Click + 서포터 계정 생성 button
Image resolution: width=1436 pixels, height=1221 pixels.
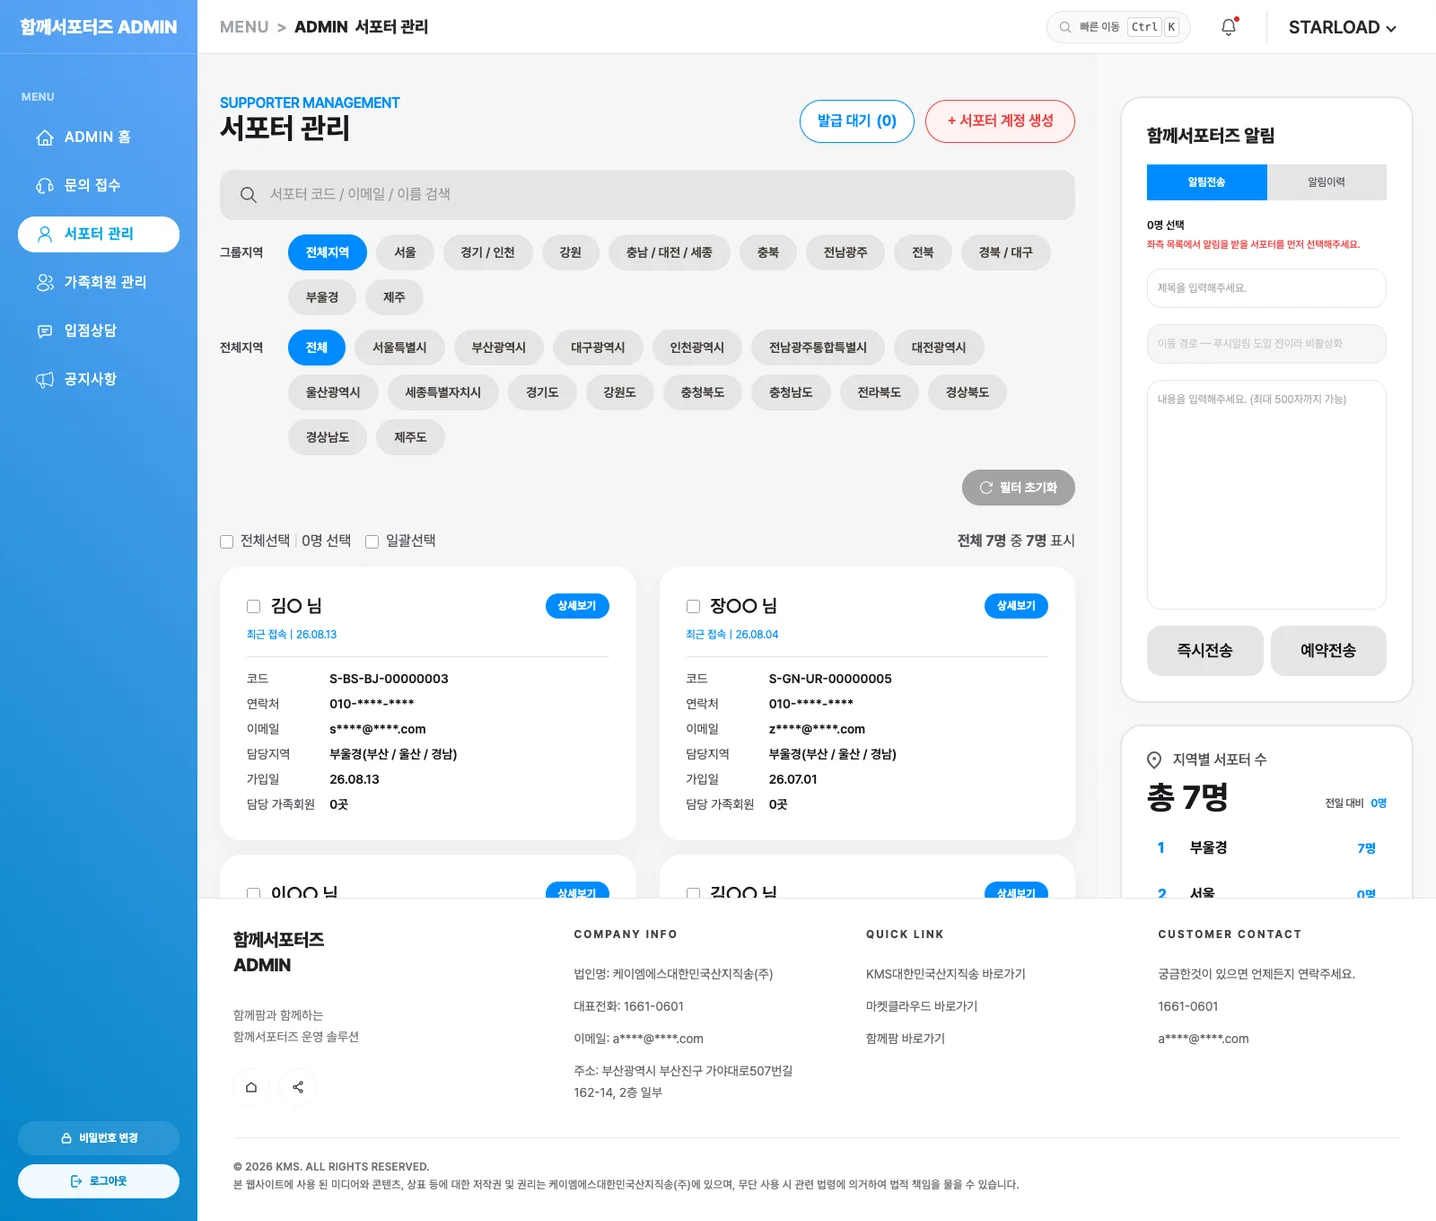coord(1000,121)
